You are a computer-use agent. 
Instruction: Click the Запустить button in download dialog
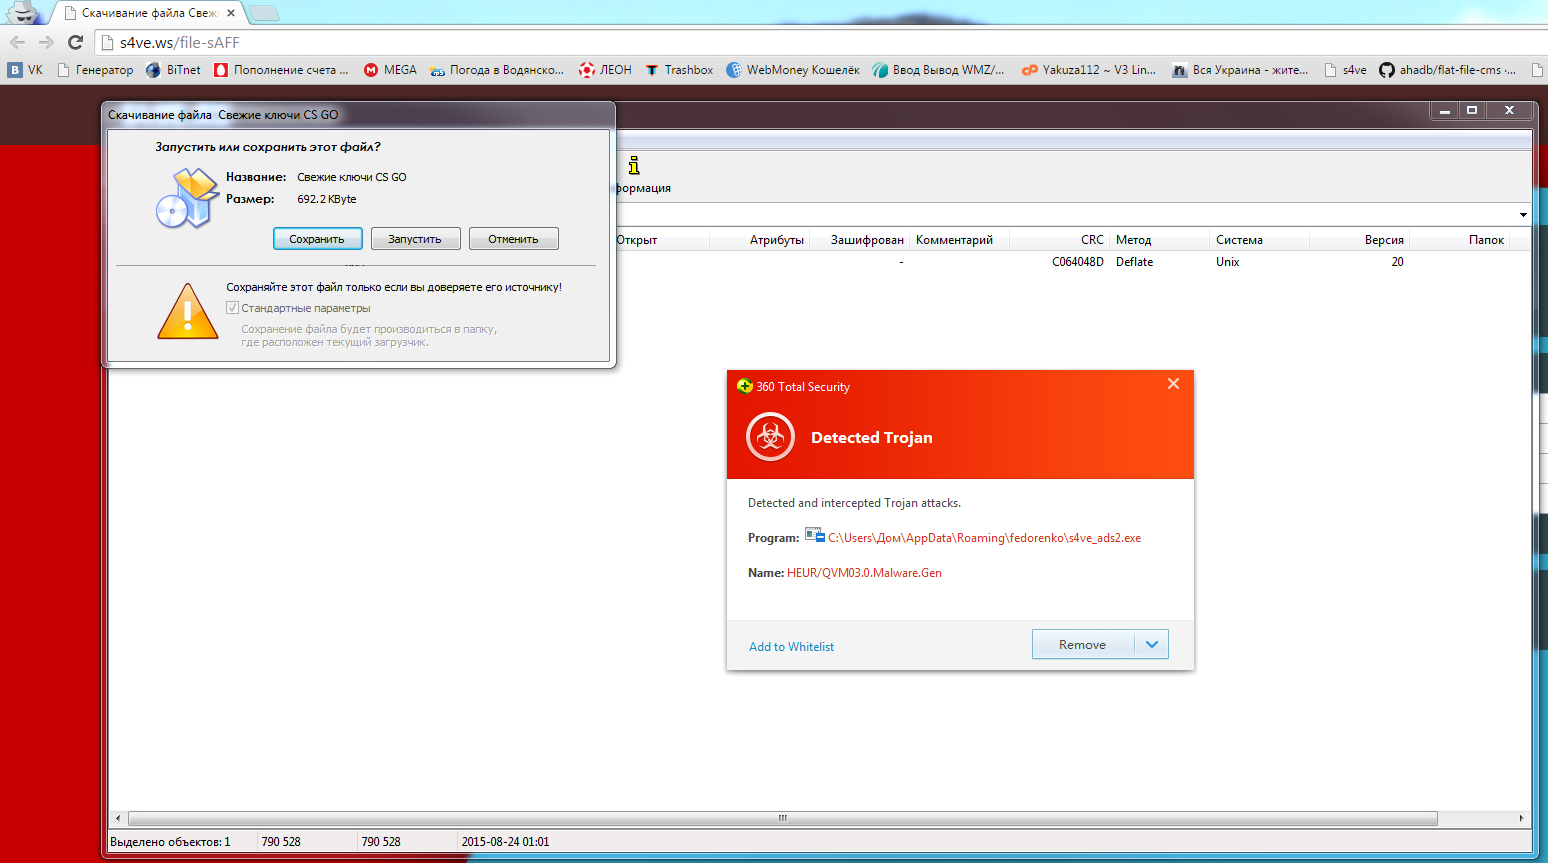pos(415,239)
